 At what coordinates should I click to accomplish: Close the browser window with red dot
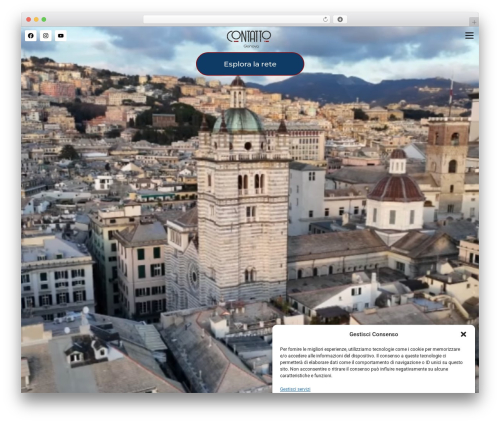coord(29,19)
